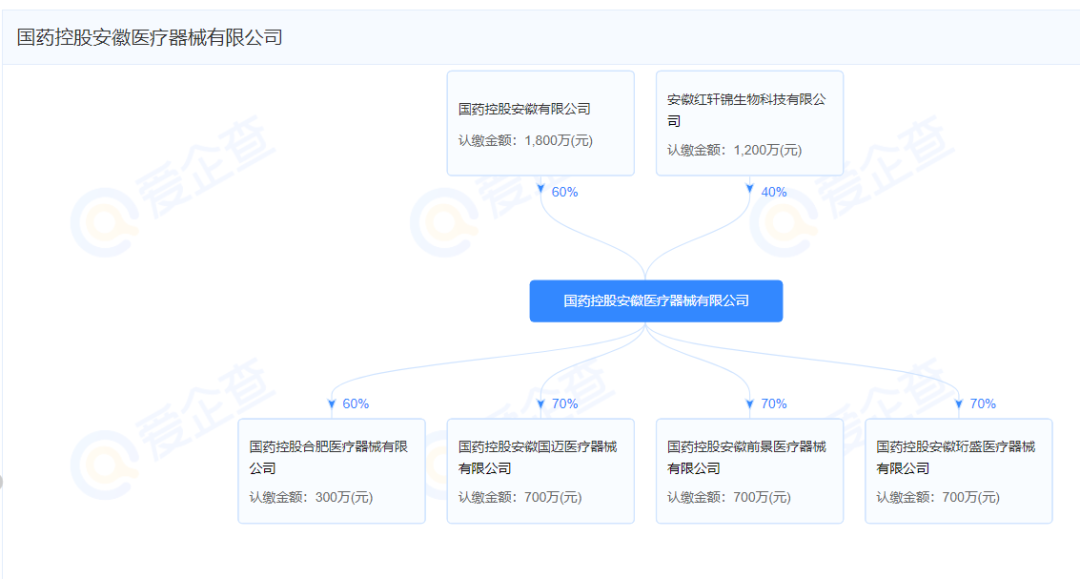1080x579 pixels.
Task: Click the 认缴金额: 1,800万(元) text
Action: coord(526,140)
